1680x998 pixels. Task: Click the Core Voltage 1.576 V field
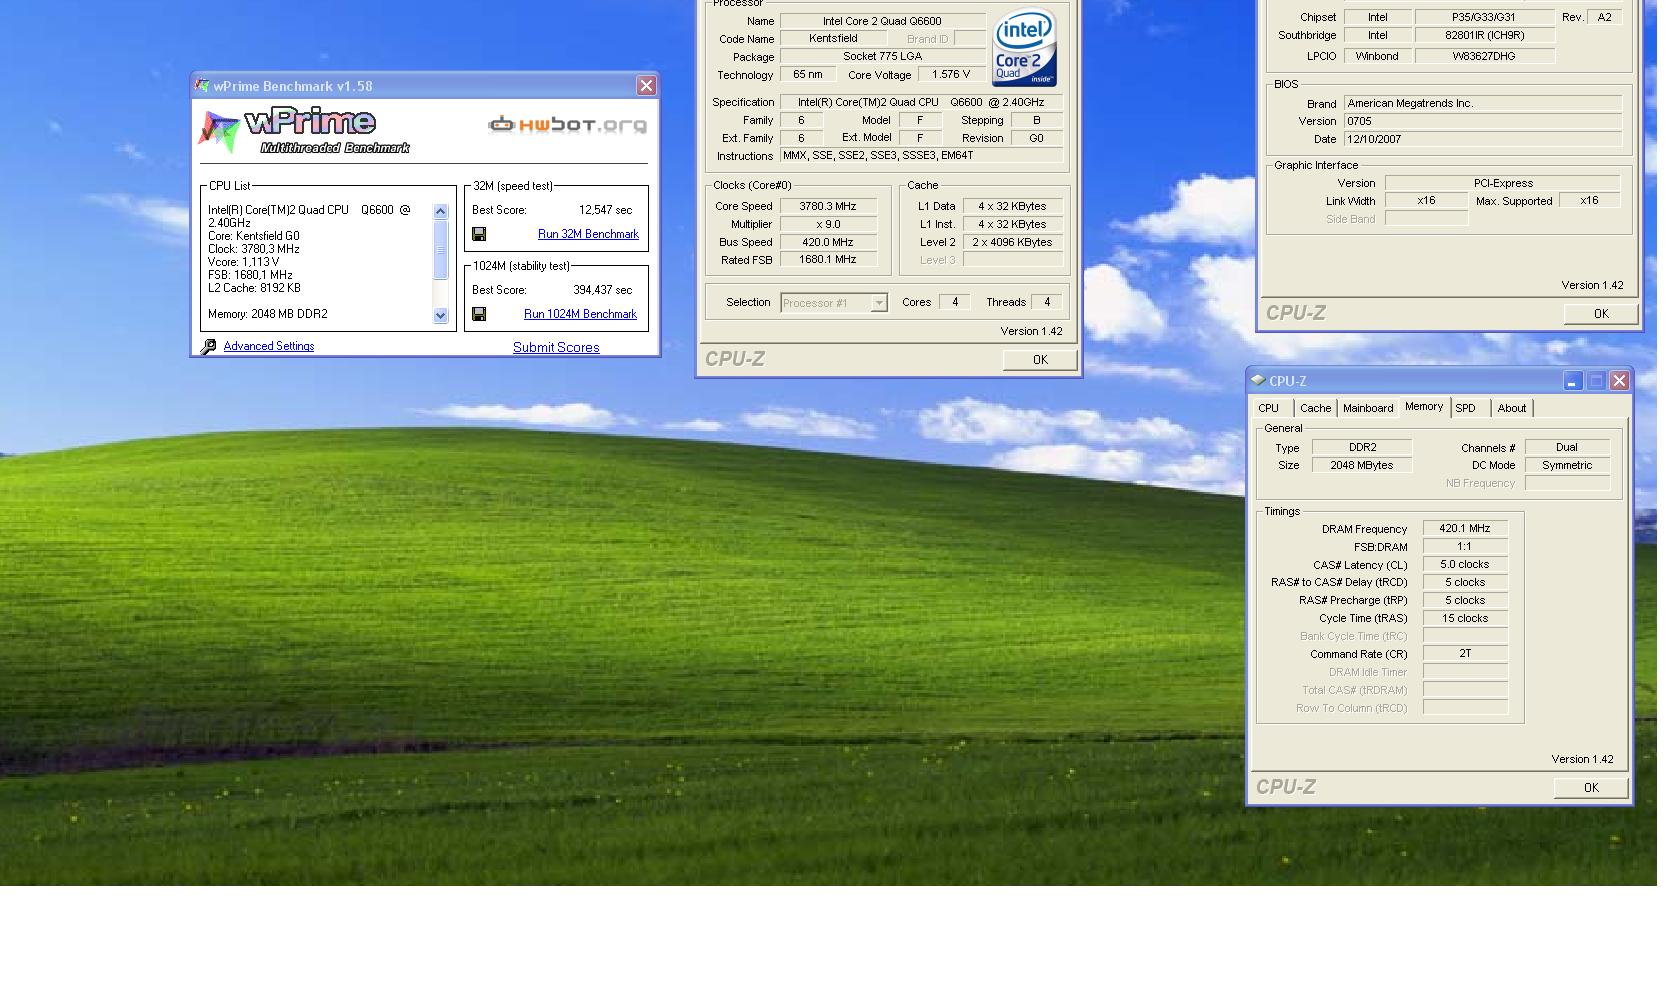pyautogui.click(x=951, y=74)
